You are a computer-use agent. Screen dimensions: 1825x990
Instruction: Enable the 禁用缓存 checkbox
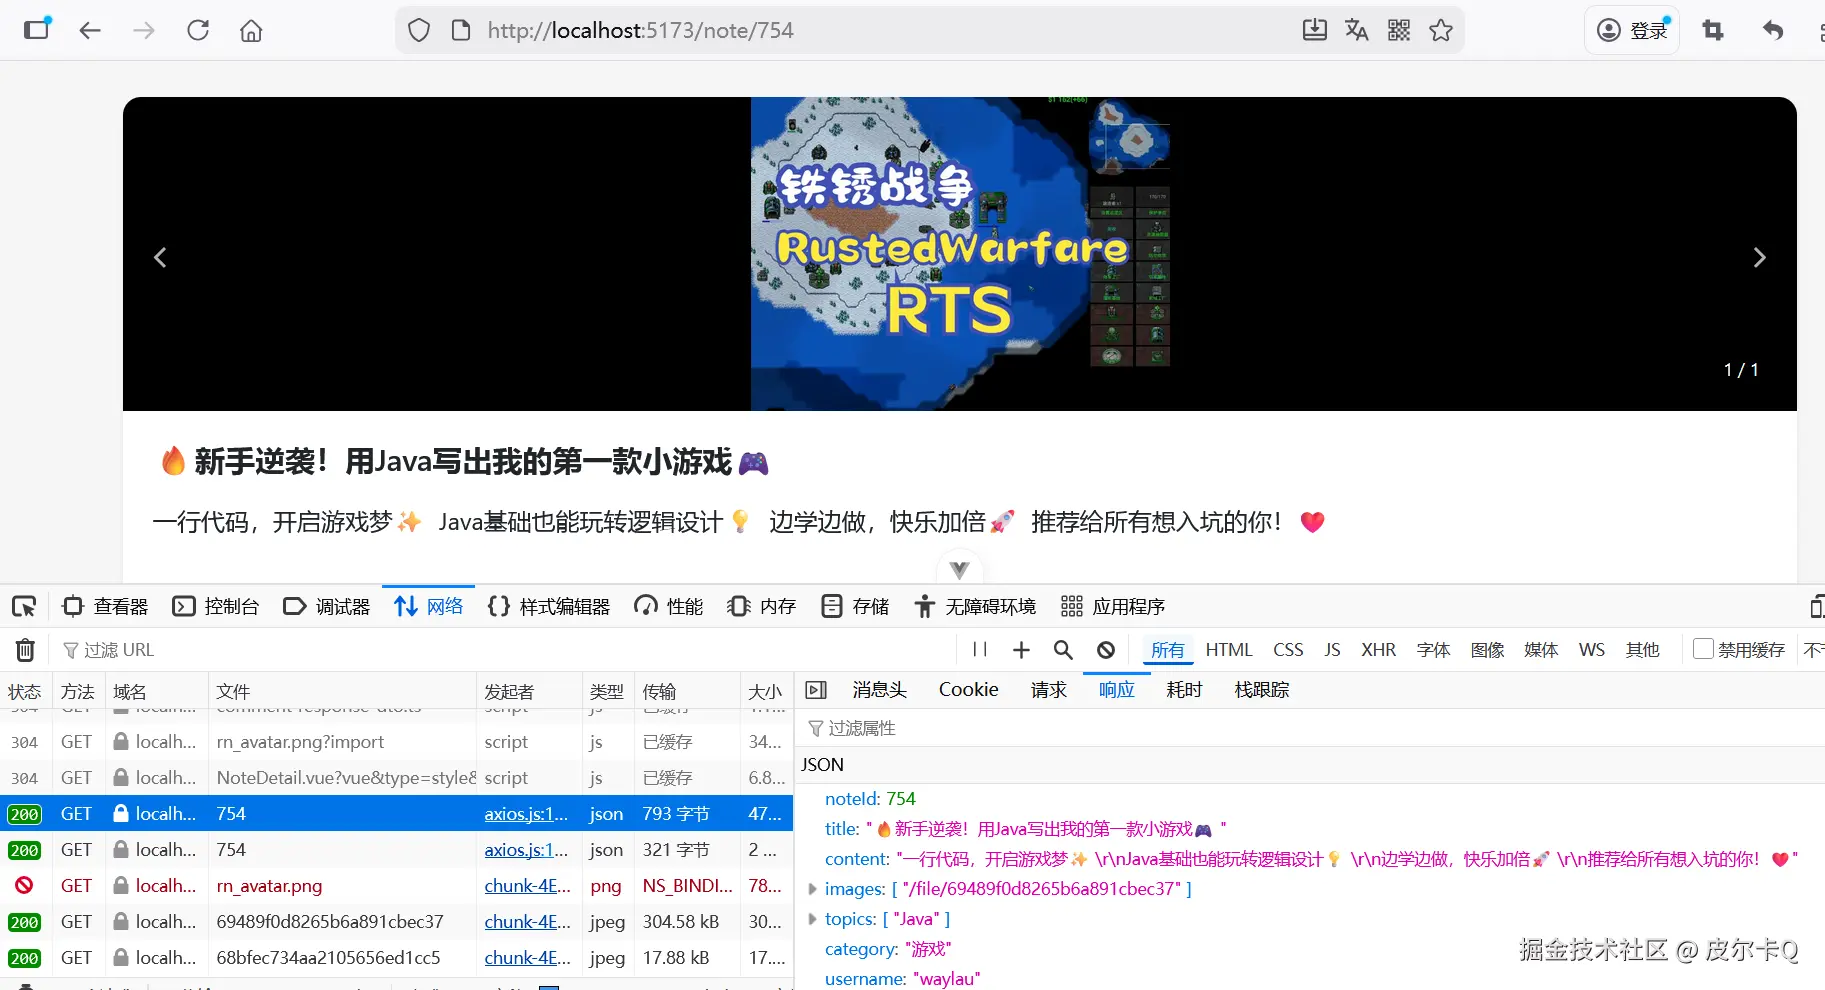(x=1701, y=649)
